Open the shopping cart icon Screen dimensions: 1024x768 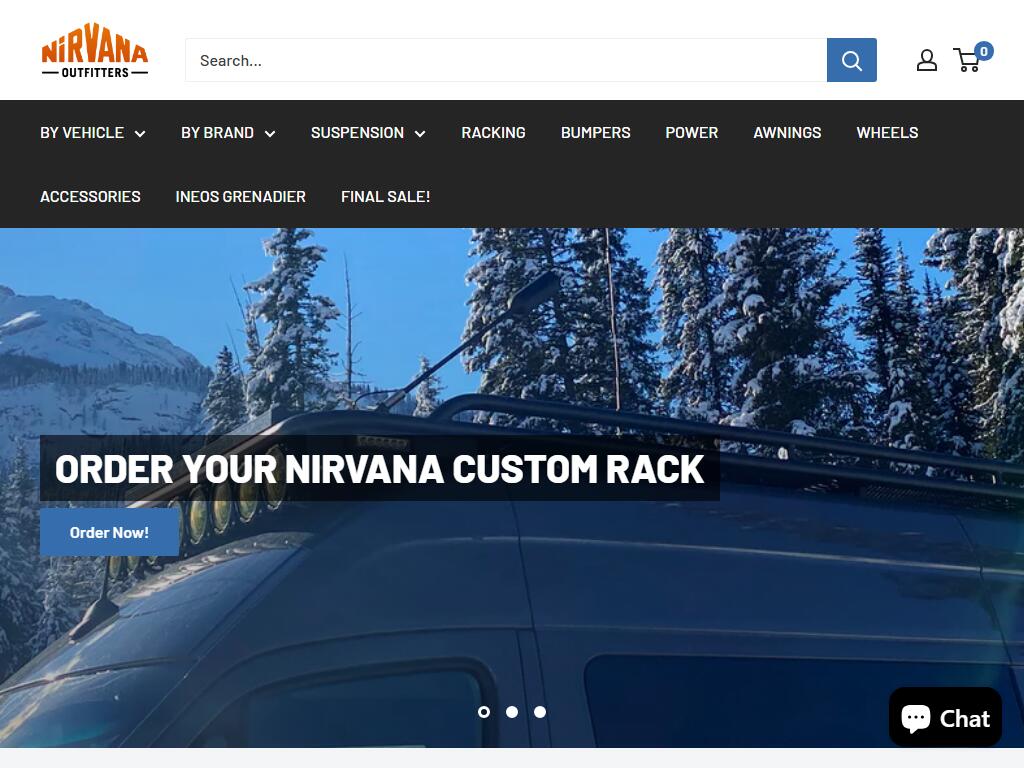pos(967,61)
